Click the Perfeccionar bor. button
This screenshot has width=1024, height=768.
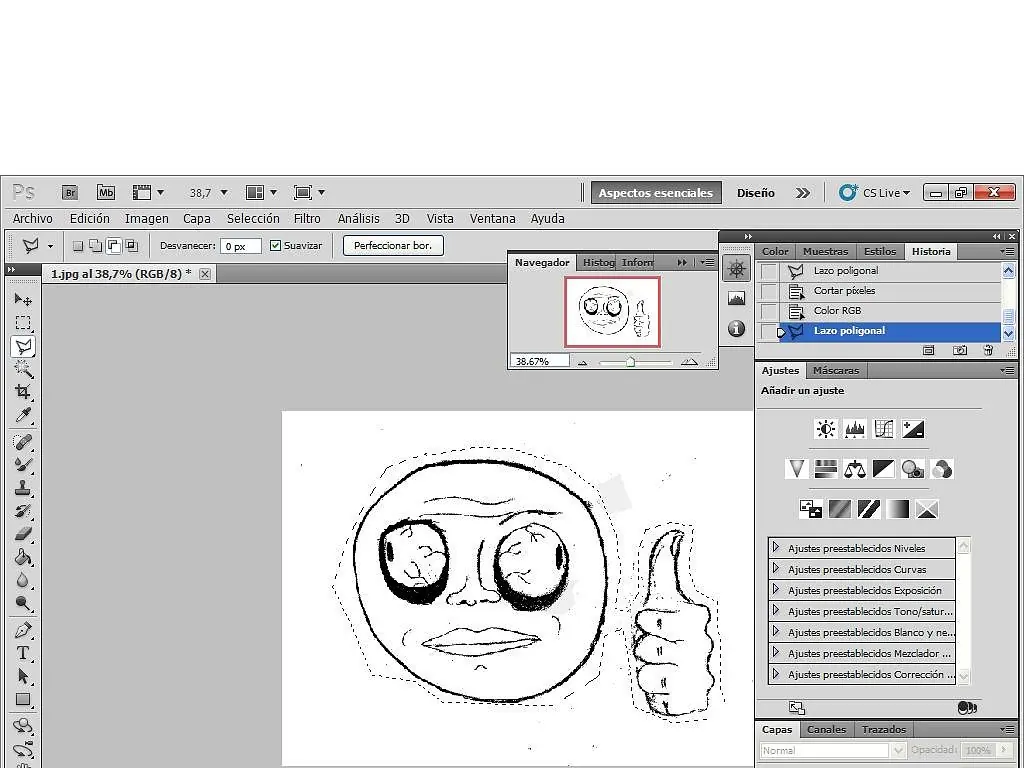393,246
